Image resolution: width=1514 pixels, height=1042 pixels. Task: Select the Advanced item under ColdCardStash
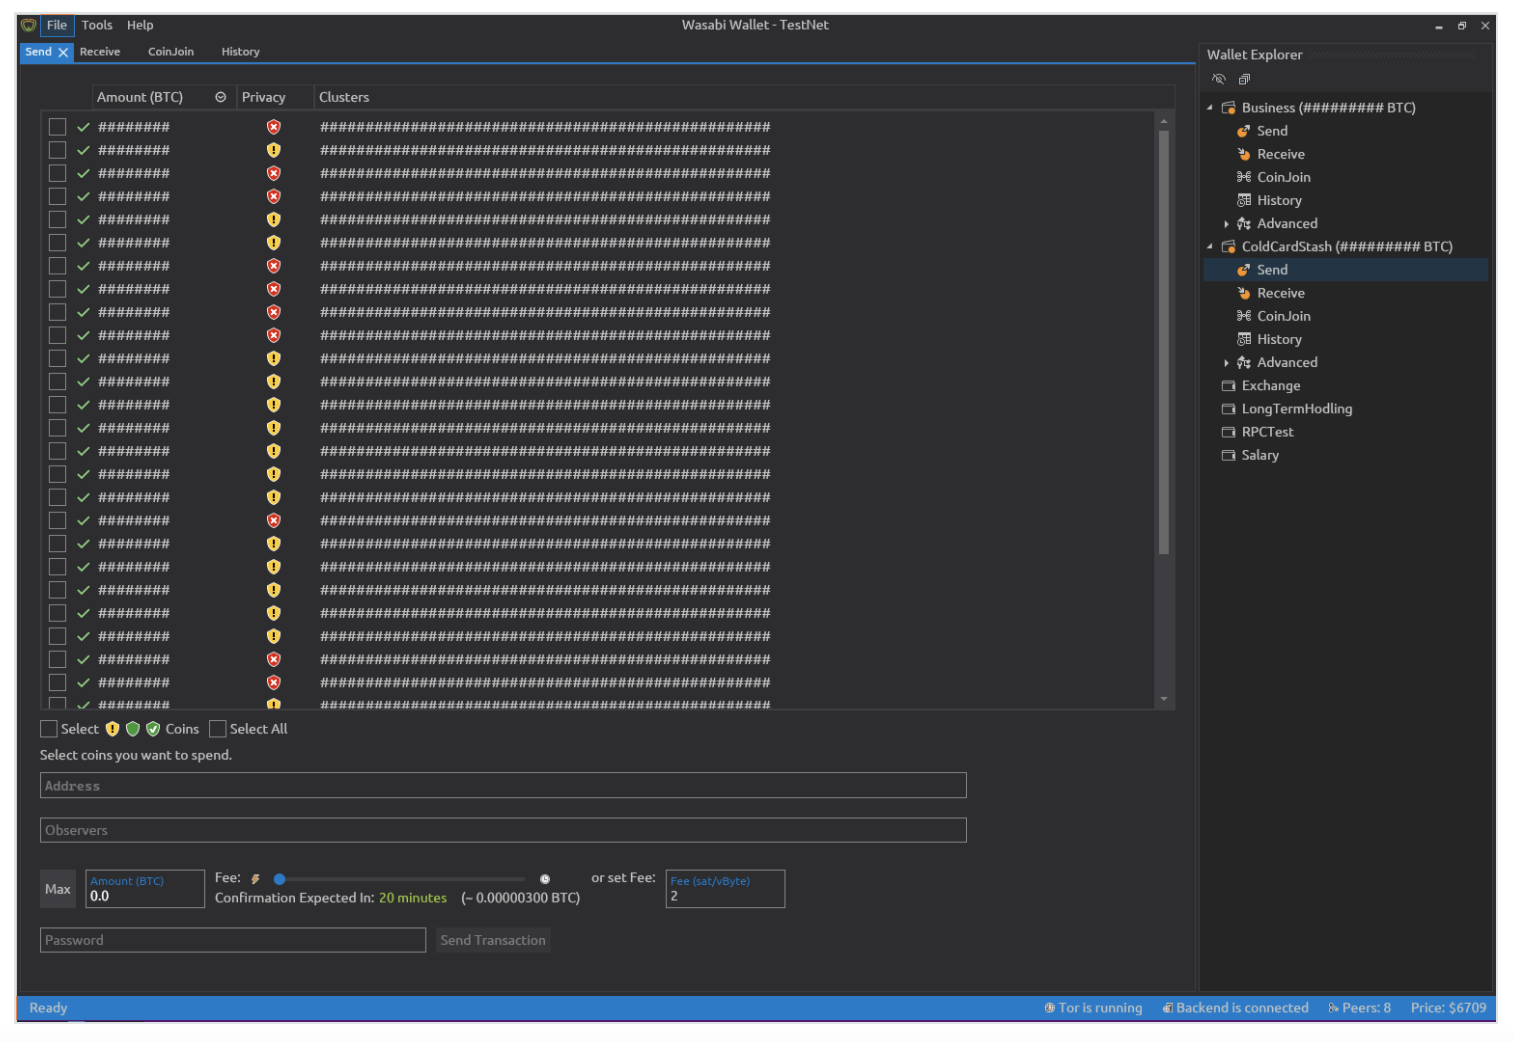tap(1287, 362)
